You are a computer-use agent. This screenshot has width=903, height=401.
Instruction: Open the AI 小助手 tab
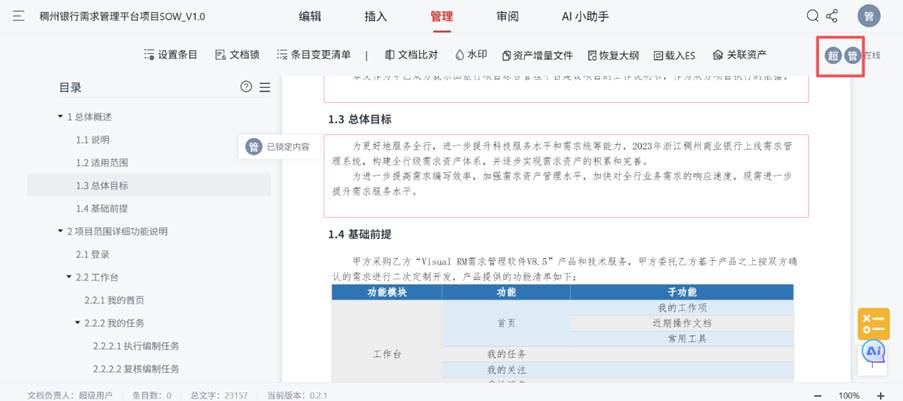tap(585, 16)
